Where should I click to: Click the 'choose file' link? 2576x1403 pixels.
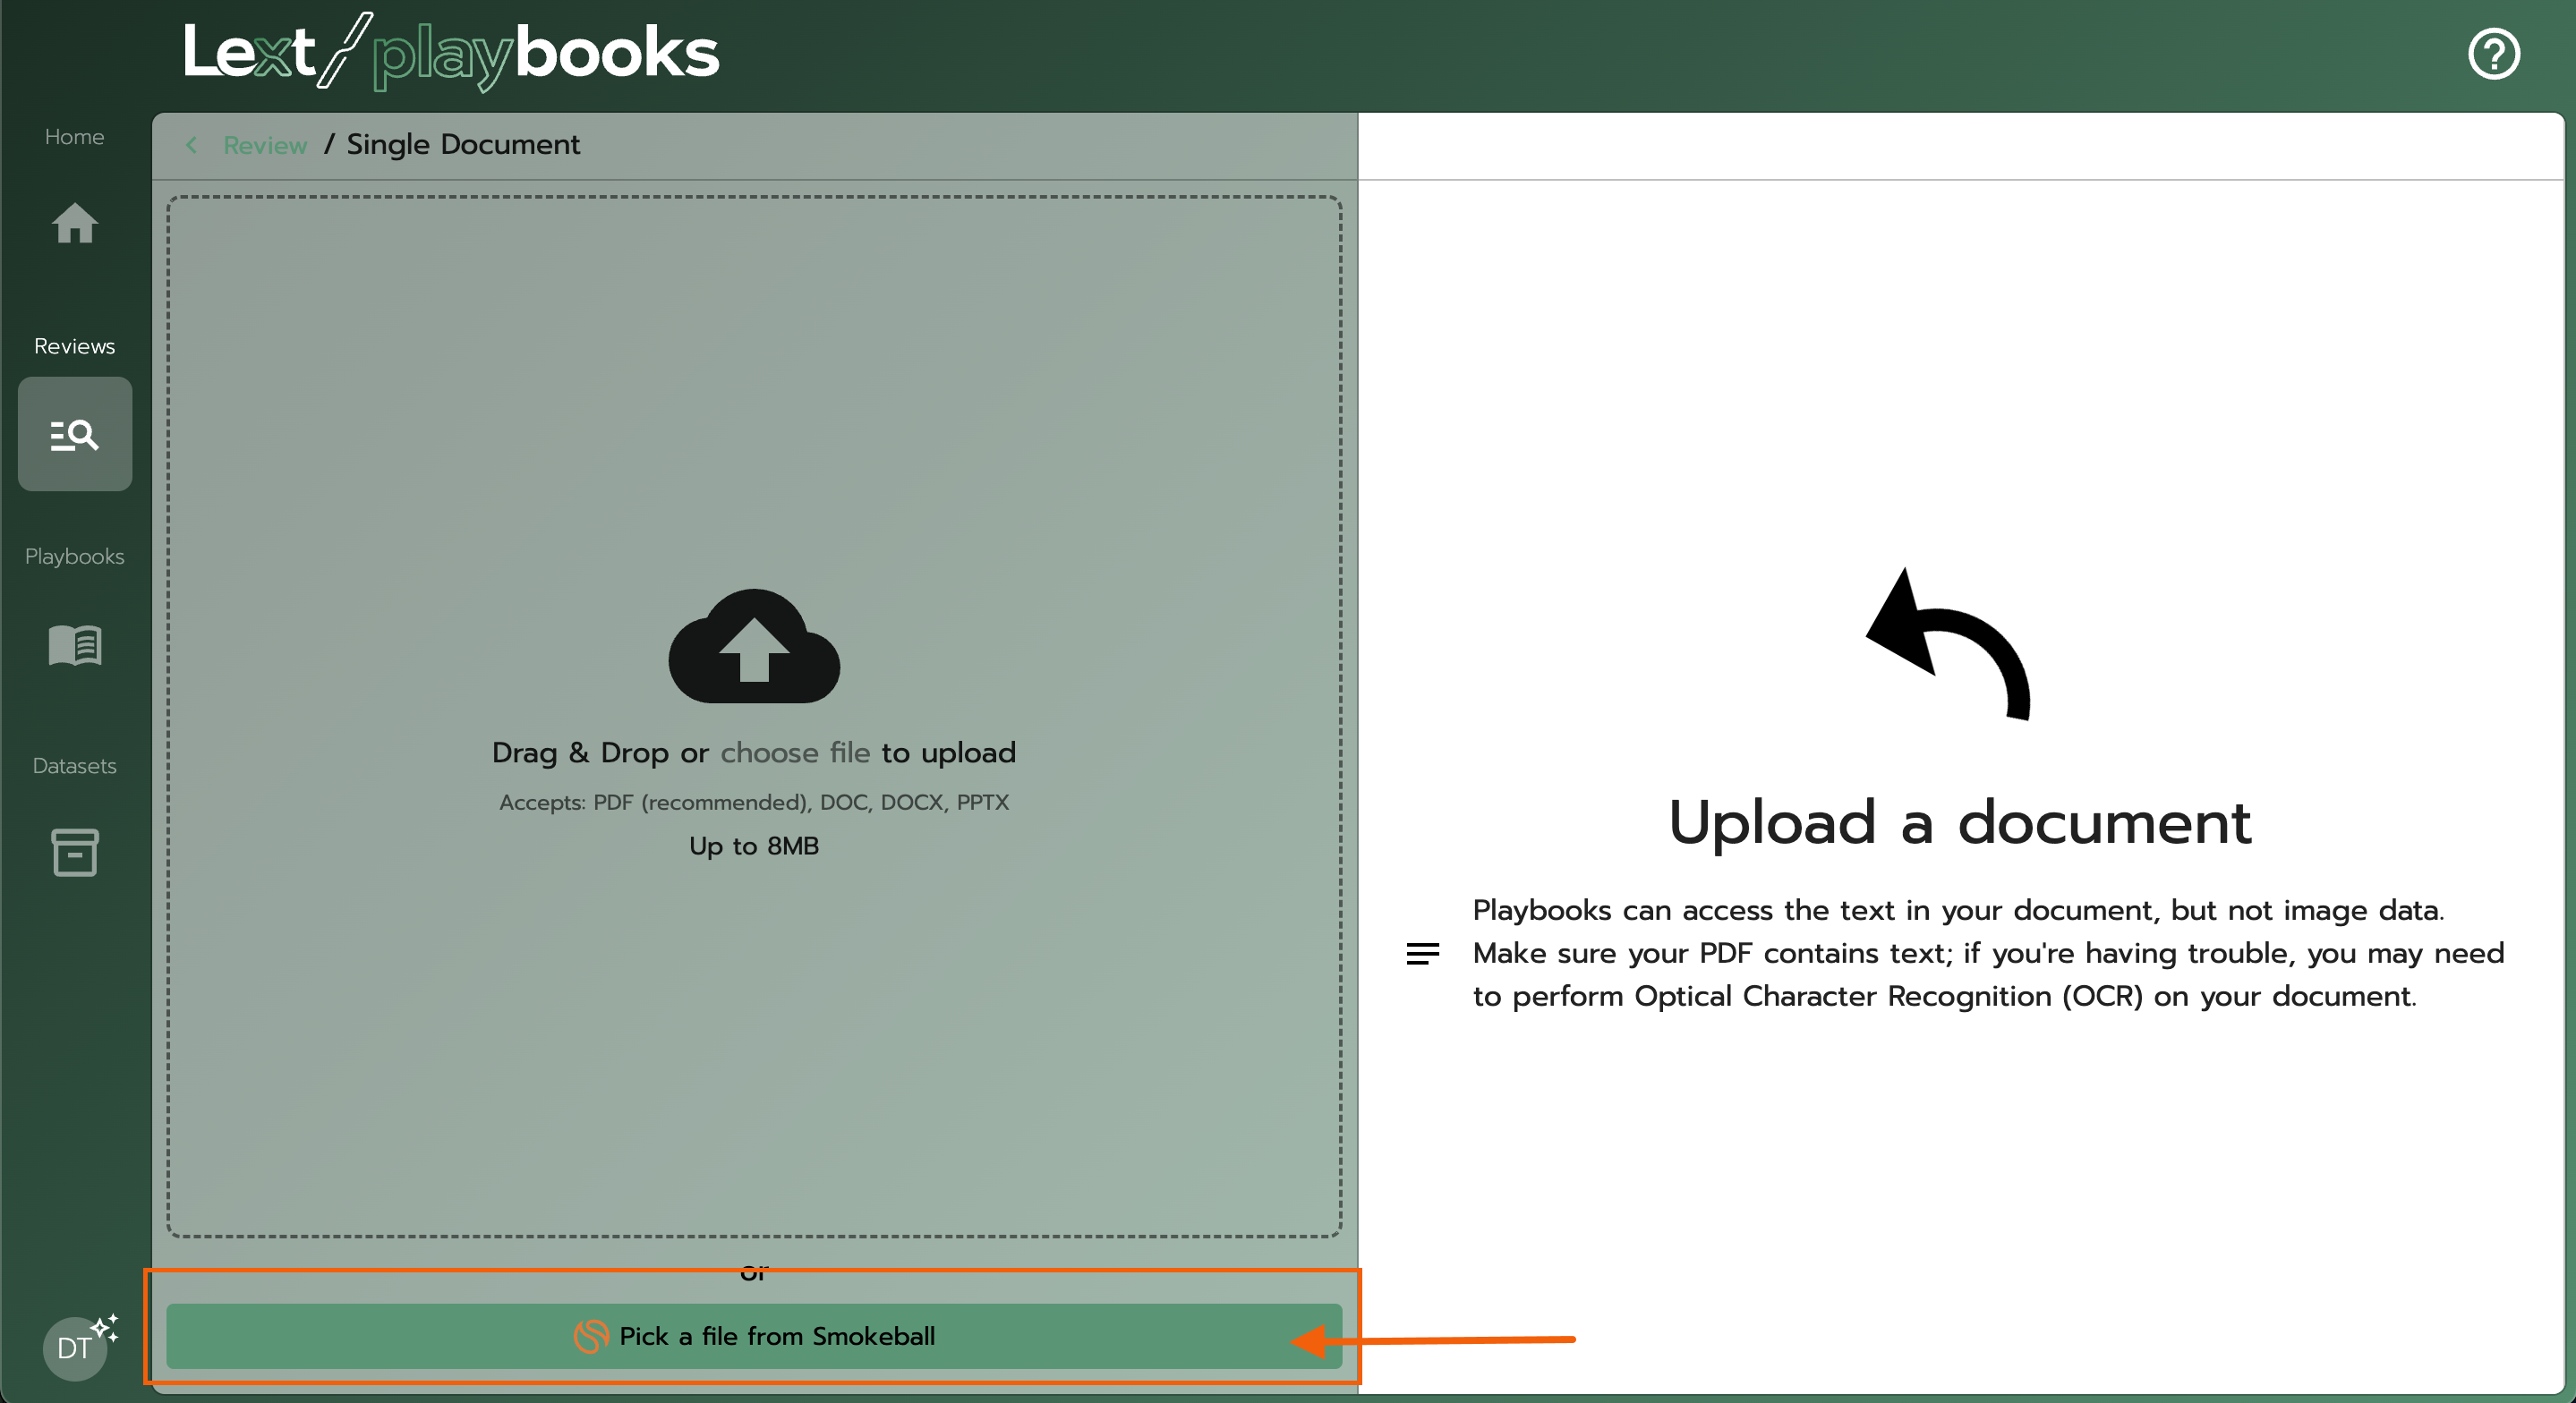795,752
